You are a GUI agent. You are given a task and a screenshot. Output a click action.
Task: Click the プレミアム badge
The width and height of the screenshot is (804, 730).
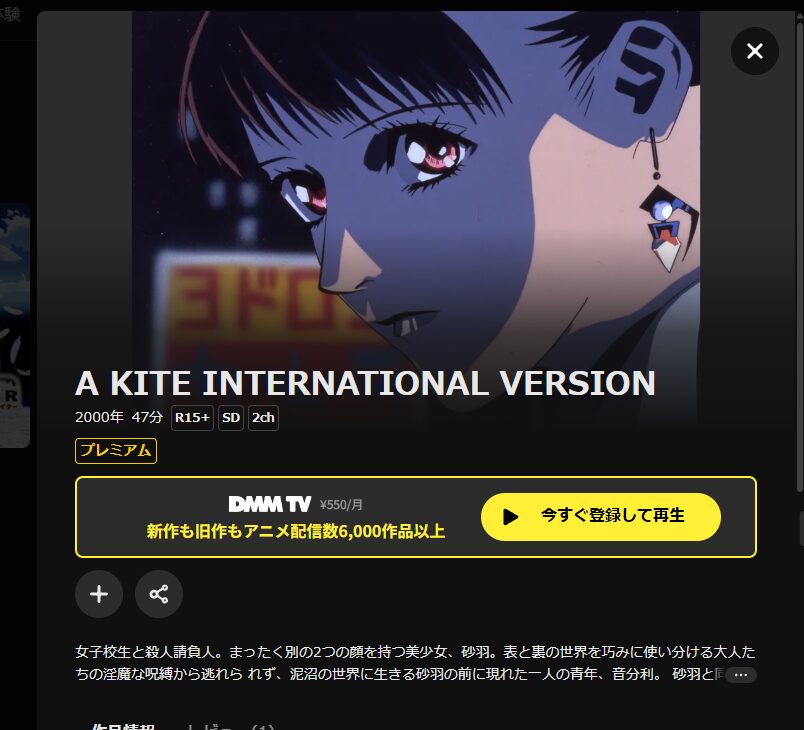(116, 451)
